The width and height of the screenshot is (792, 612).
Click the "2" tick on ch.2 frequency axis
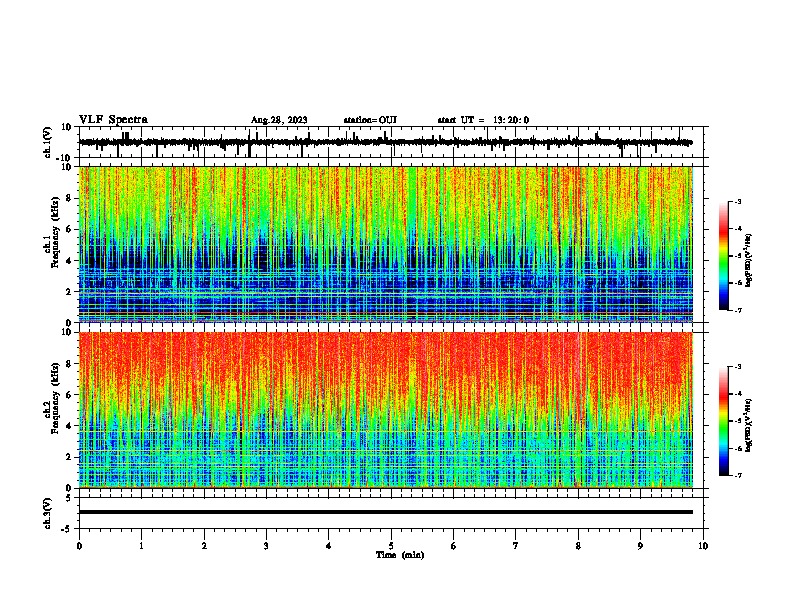pyautogui.click(x=69, y=457)
